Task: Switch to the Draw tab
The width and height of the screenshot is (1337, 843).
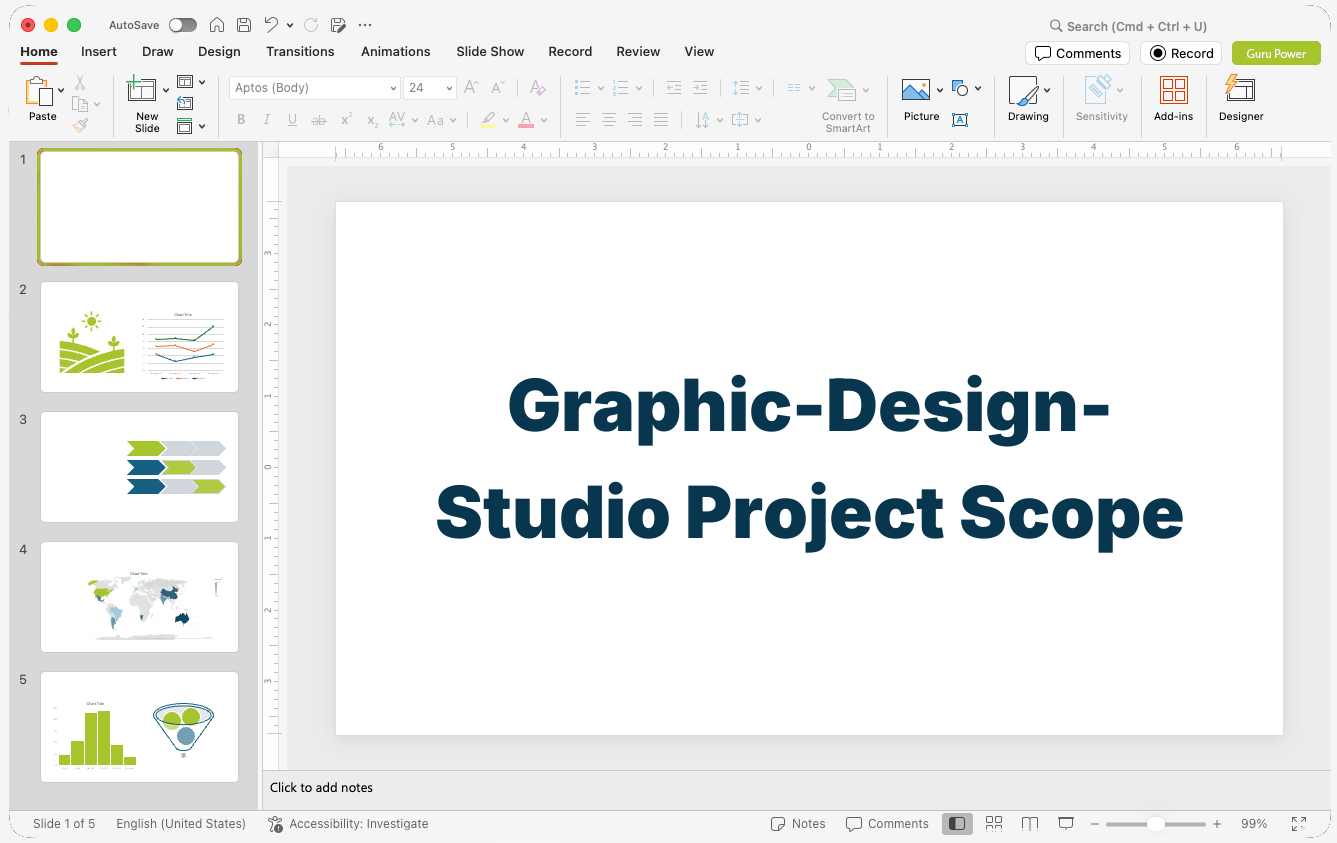Action: pos(158,52)
